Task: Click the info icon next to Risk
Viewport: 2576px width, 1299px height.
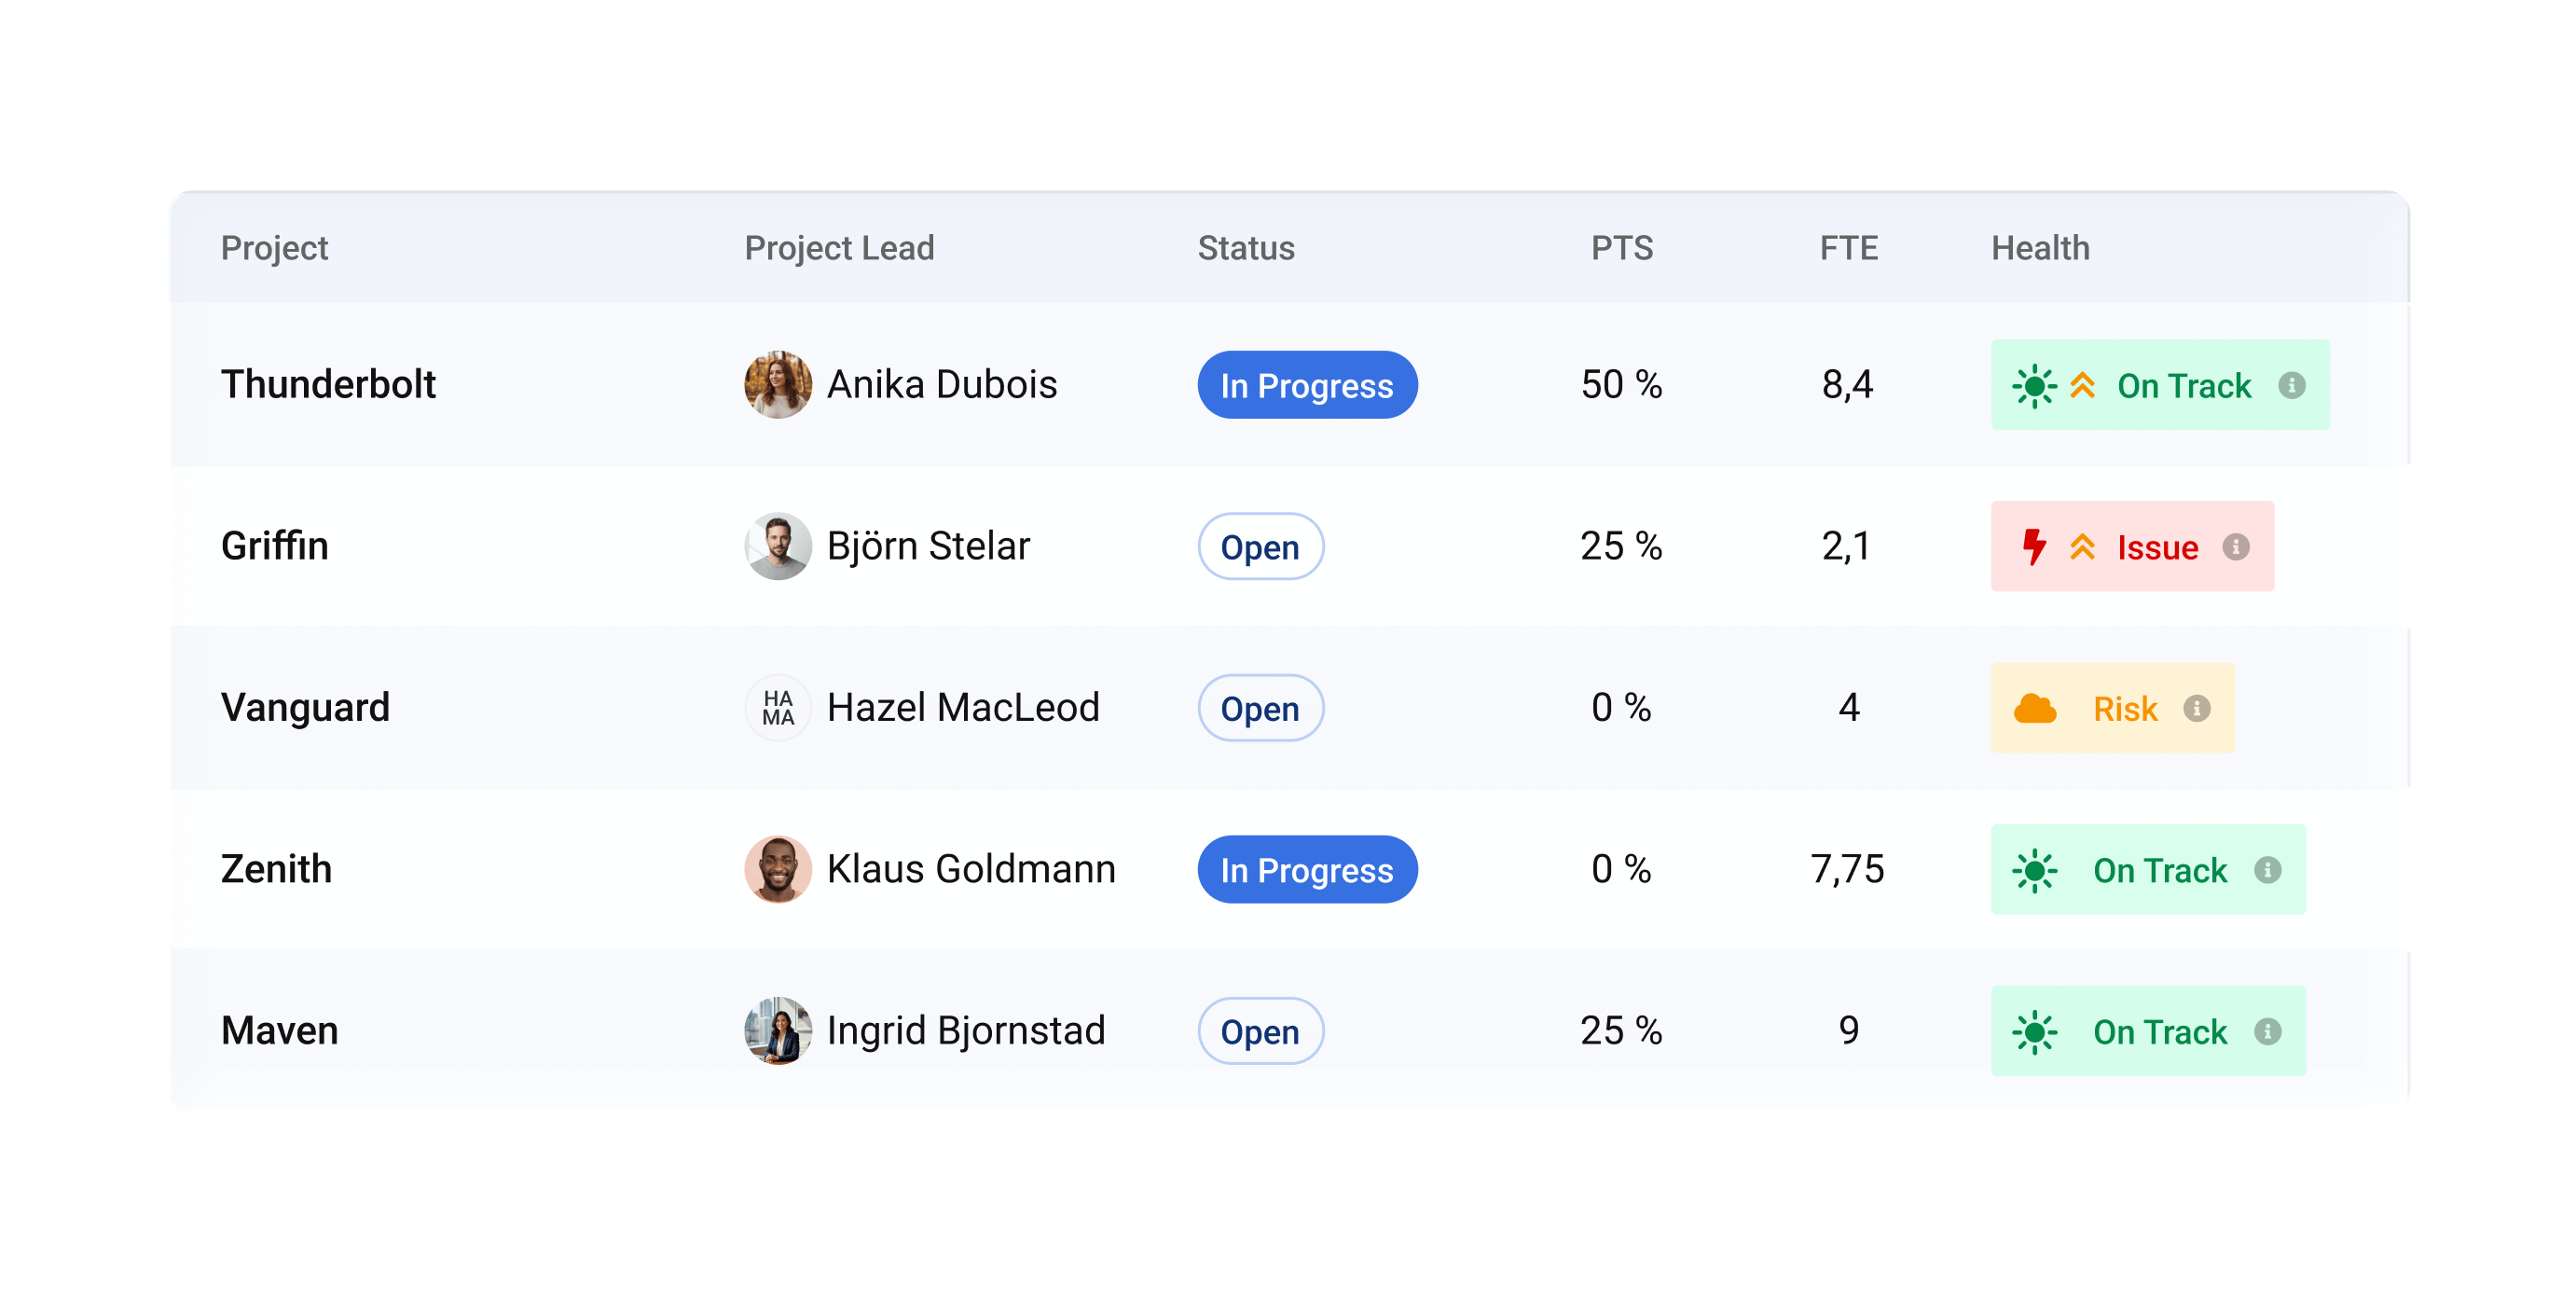Action: (2196, 708)
